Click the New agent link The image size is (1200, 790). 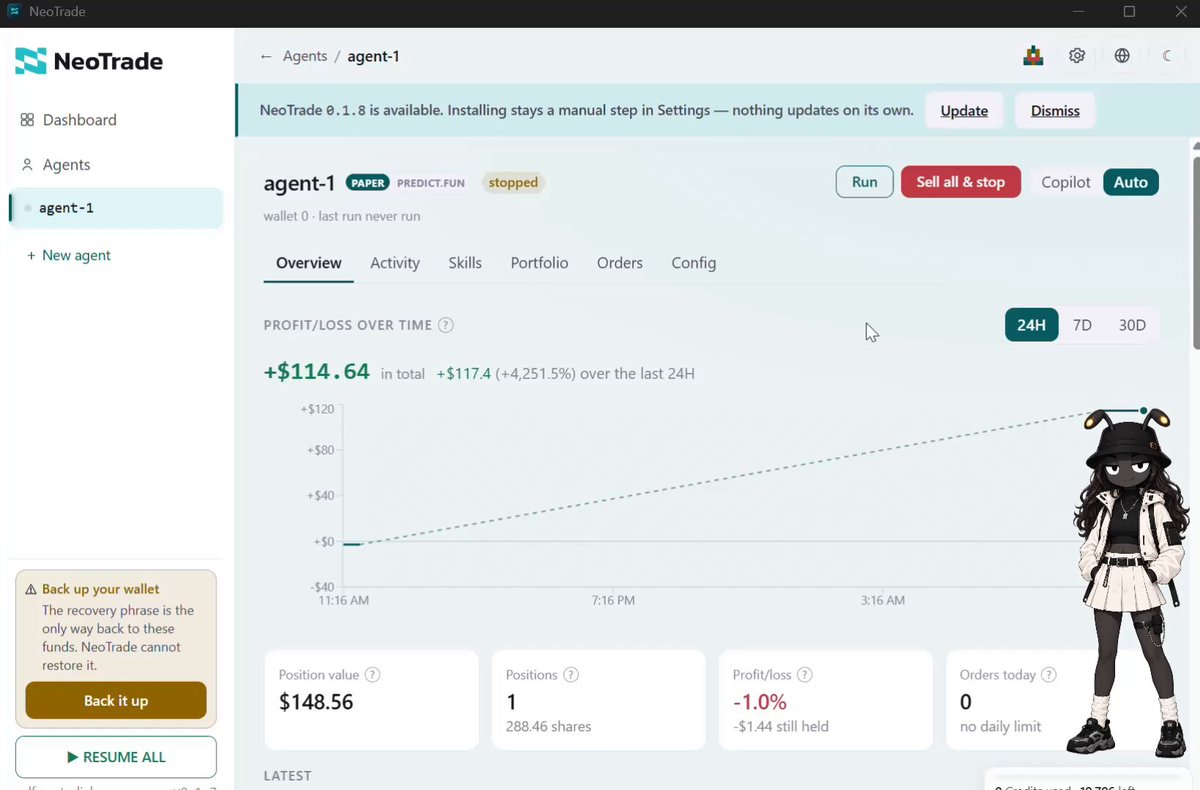69,255
